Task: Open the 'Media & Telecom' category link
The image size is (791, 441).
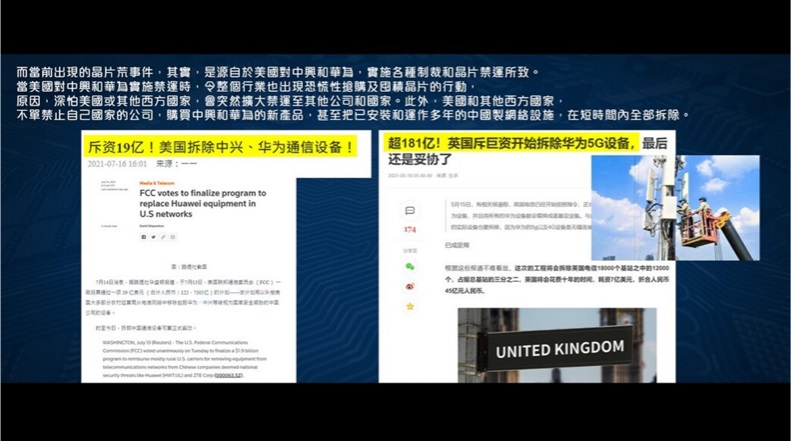Action: click(157, 183)
